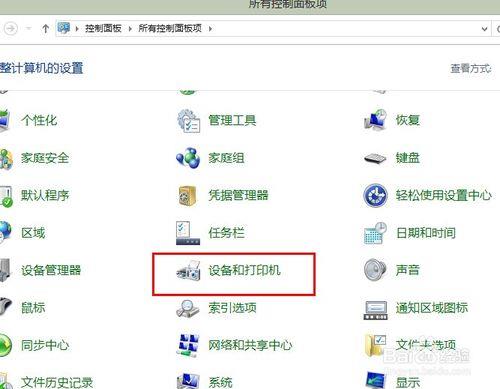
Task: Click the 索引选项 magnifier icon
Action: coord(188,308)
